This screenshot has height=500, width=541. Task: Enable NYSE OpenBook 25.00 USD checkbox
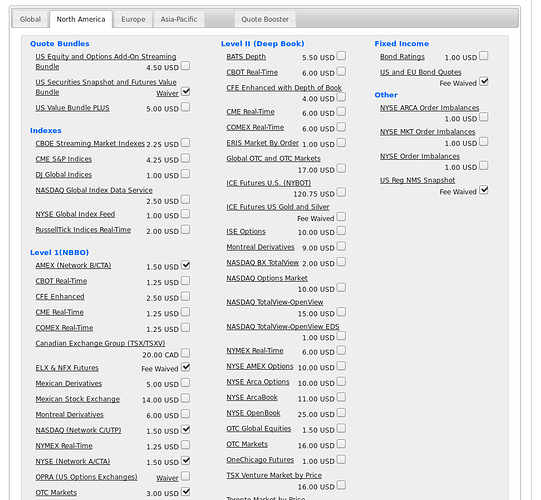[341, 413]
